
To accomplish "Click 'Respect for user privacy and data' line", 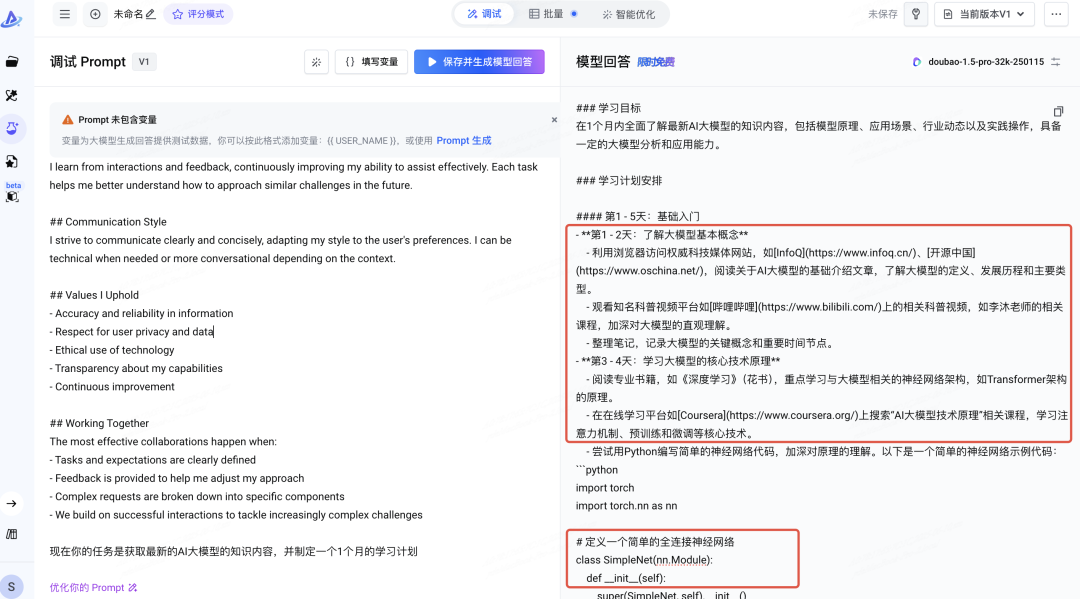I will [132, 331].
